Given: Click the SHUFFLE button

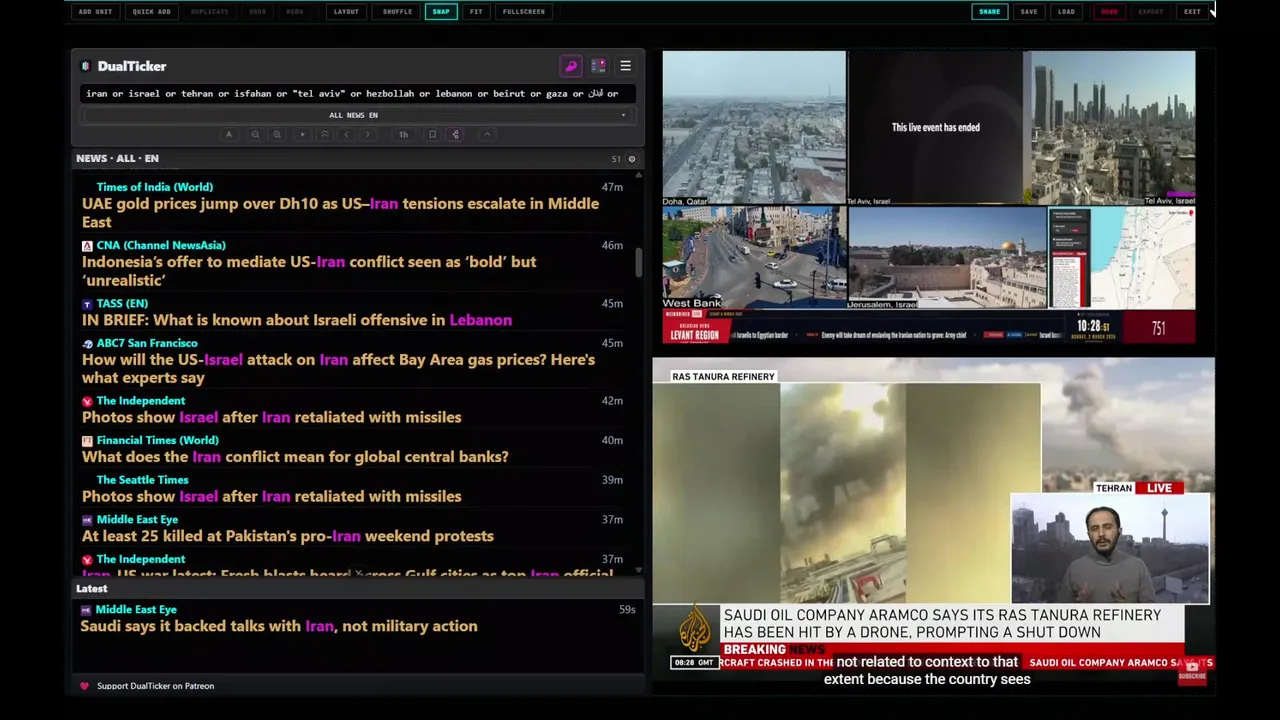Looking at the screenshot, I should pyautogui.click(x=397, y=12).
